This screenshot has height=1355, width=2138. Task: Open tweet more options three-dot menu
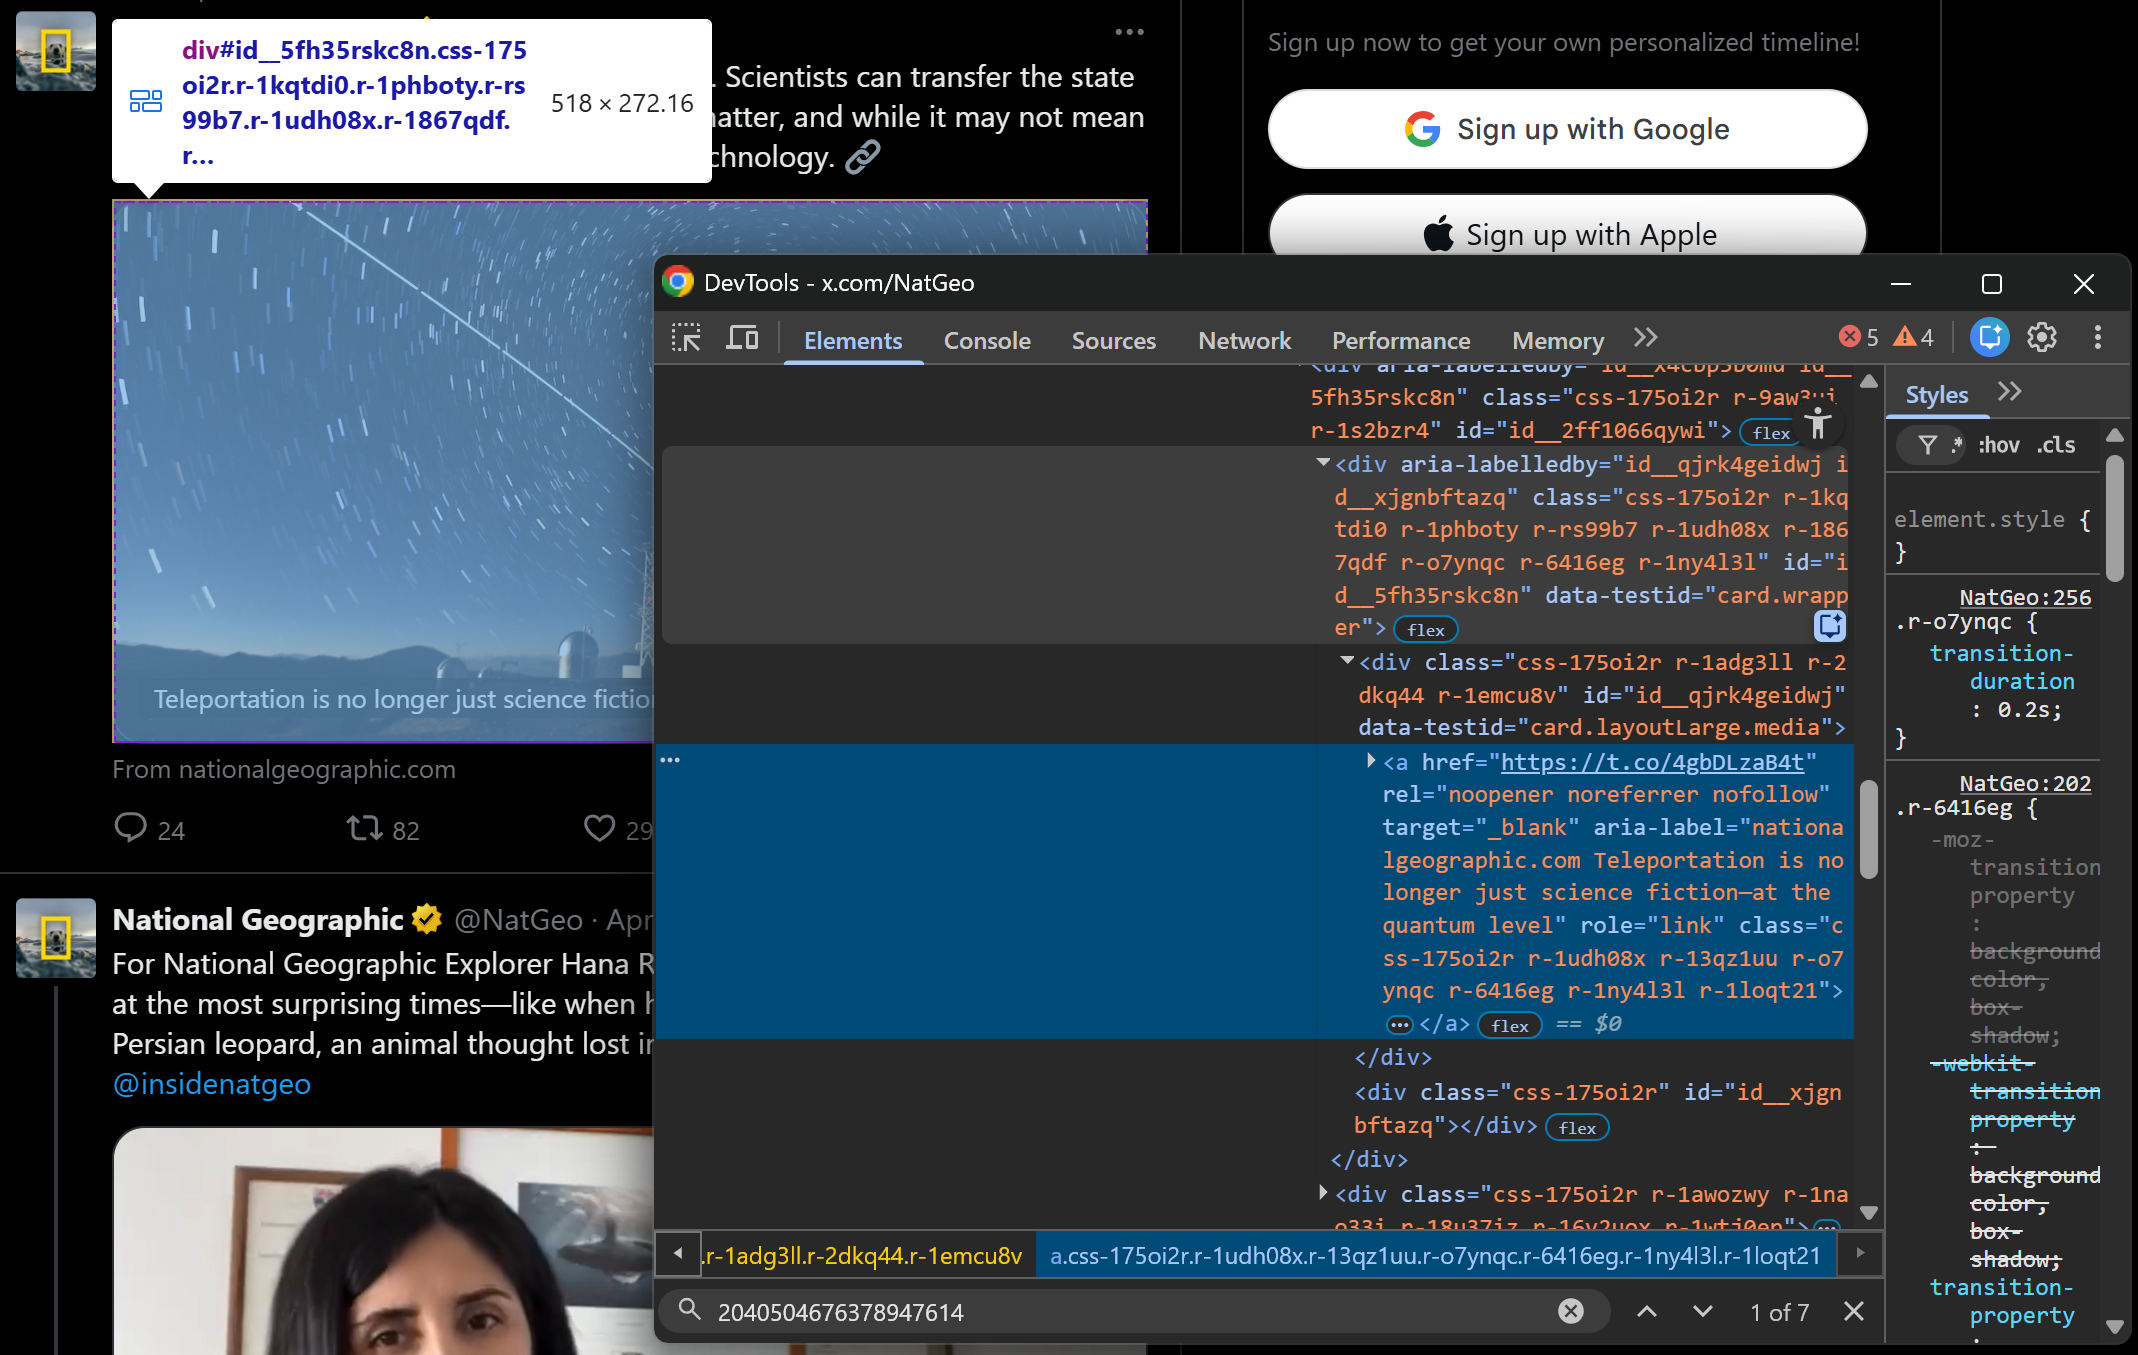pyautogui.click(x=1129, y=32)
